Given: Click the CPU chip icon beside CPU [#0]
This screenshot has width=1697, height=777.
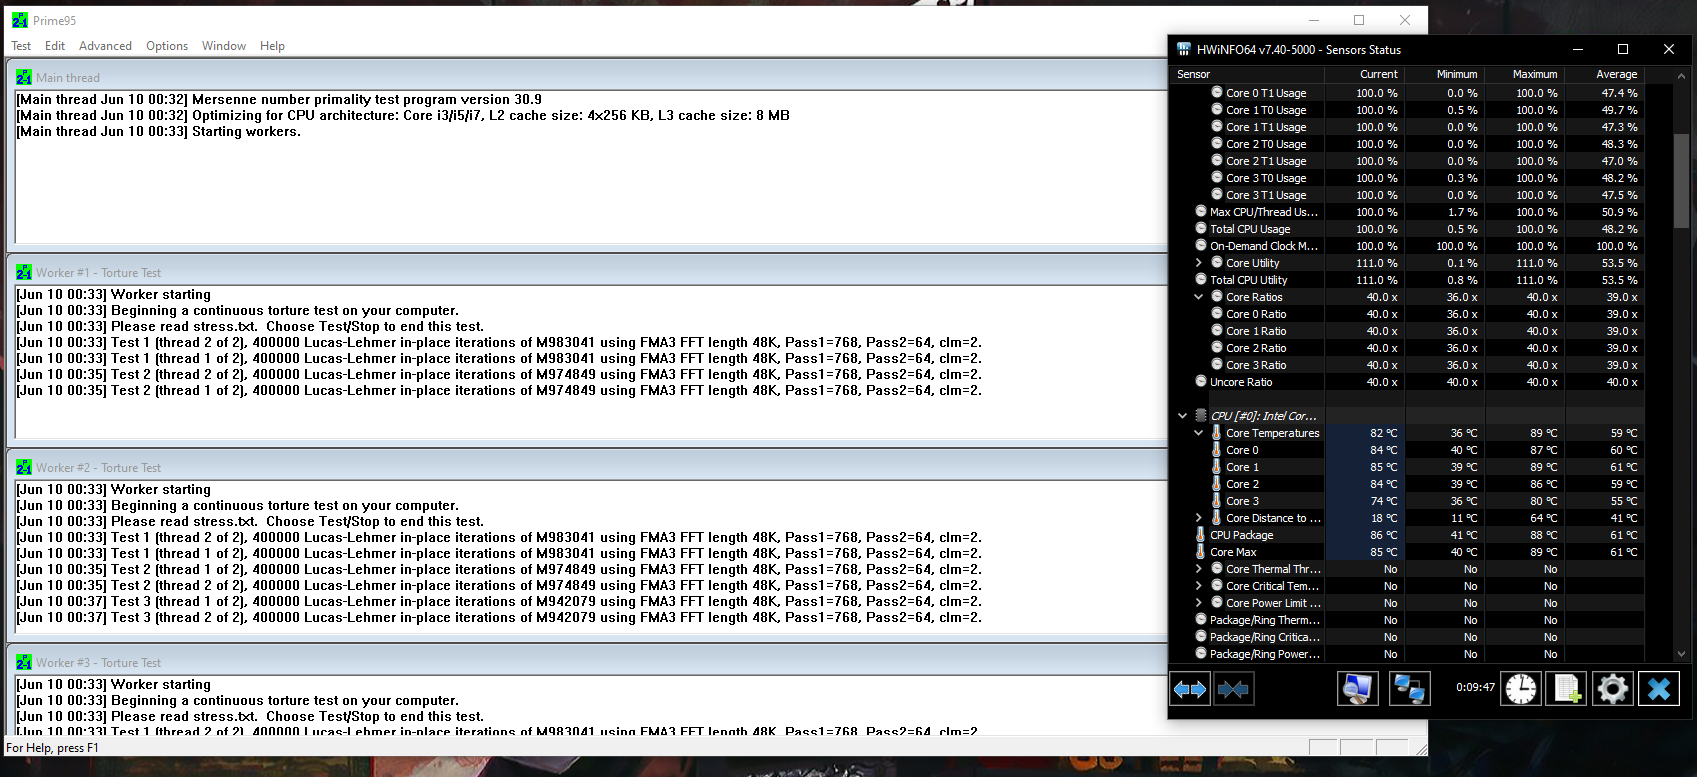Looking at the screenshot, I should tap(1201, 415).
